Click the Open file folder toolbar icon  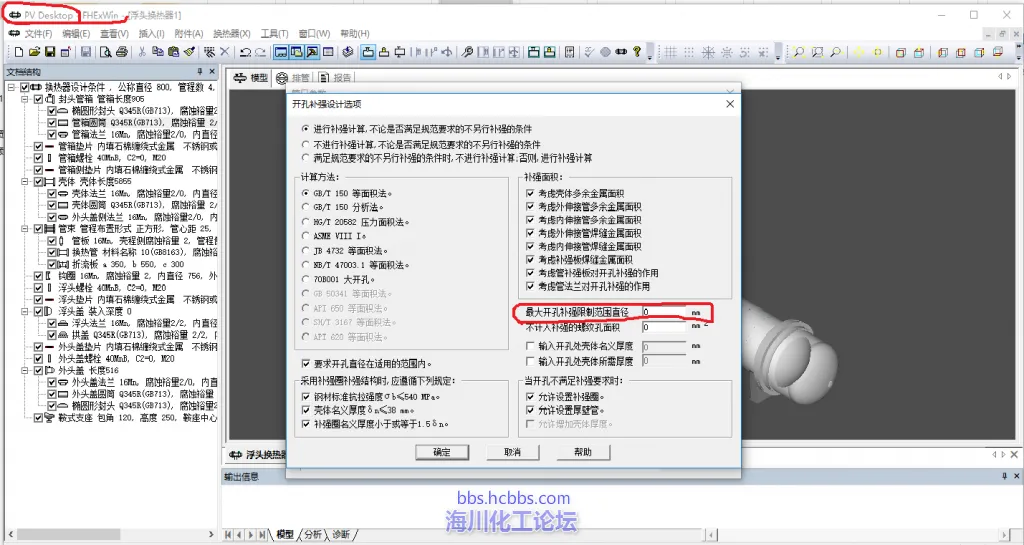[x=34, y=52]
